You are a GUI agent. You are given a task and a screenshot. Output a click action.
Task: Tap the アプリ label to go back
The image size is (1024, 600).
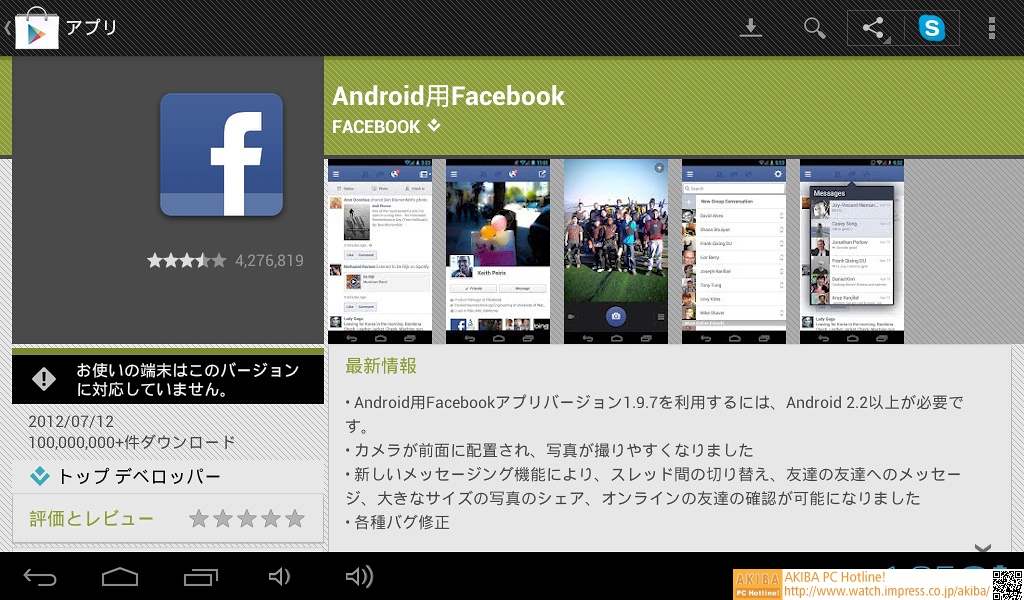pos(92,28)
